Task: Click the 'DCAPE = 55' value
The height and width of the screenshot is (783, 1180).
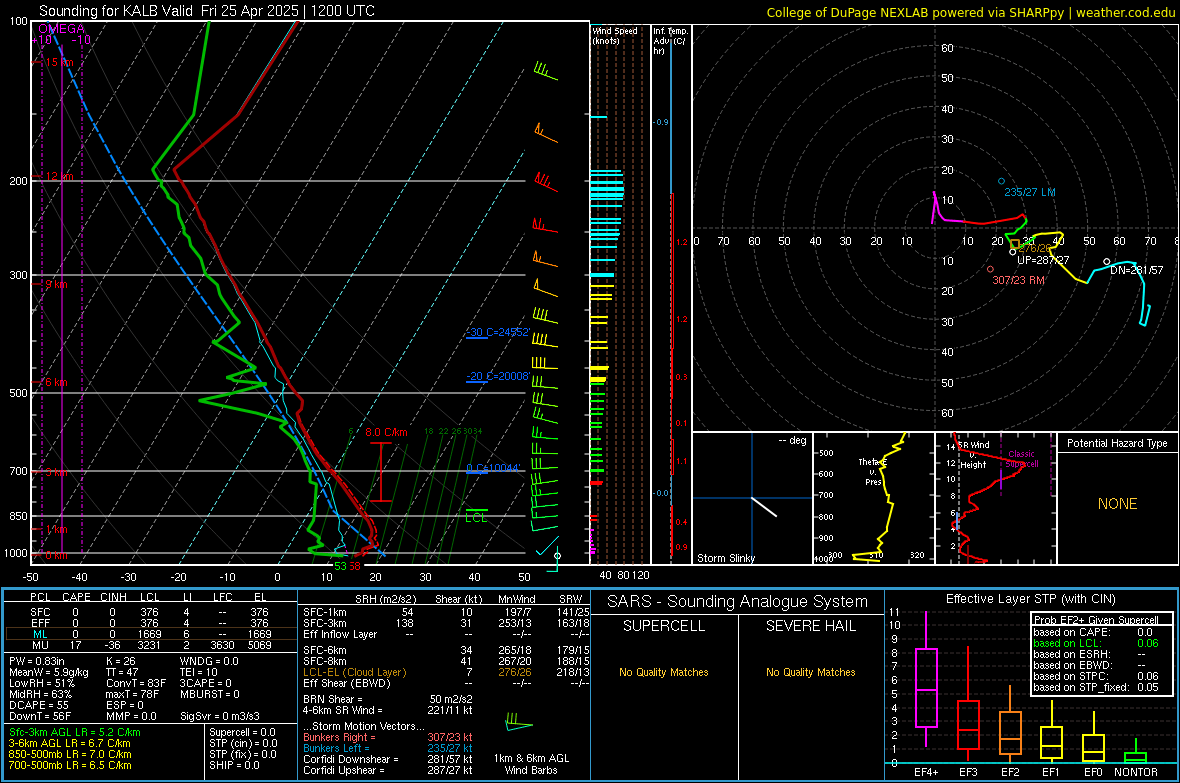Action: pos(39,705)
